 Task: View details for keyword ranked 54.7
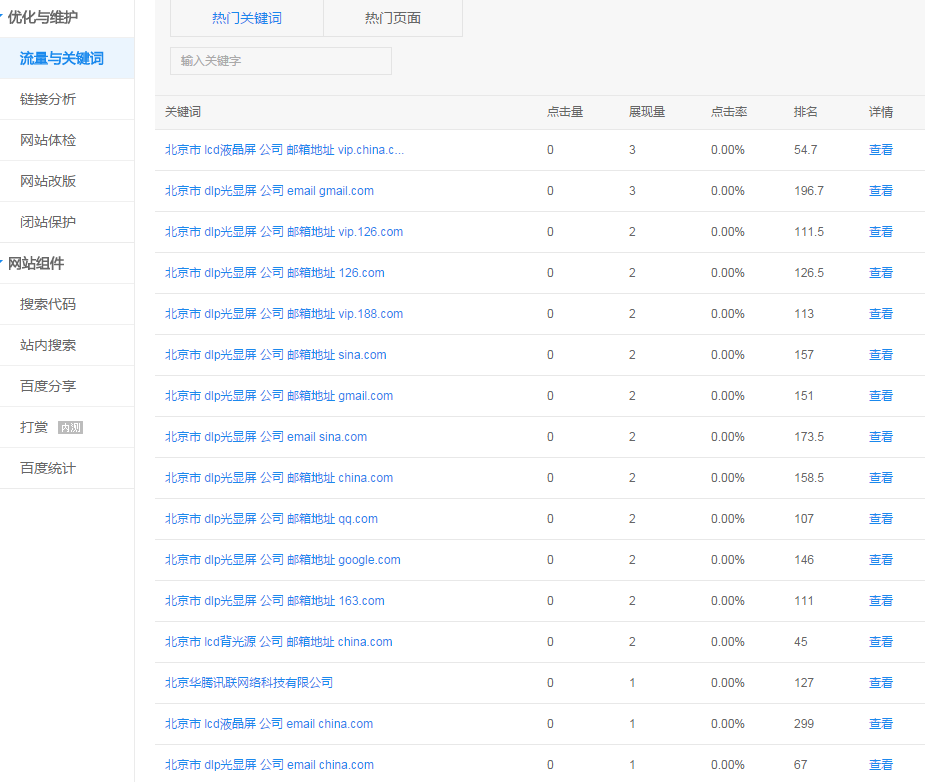click(x=880, y=150)
